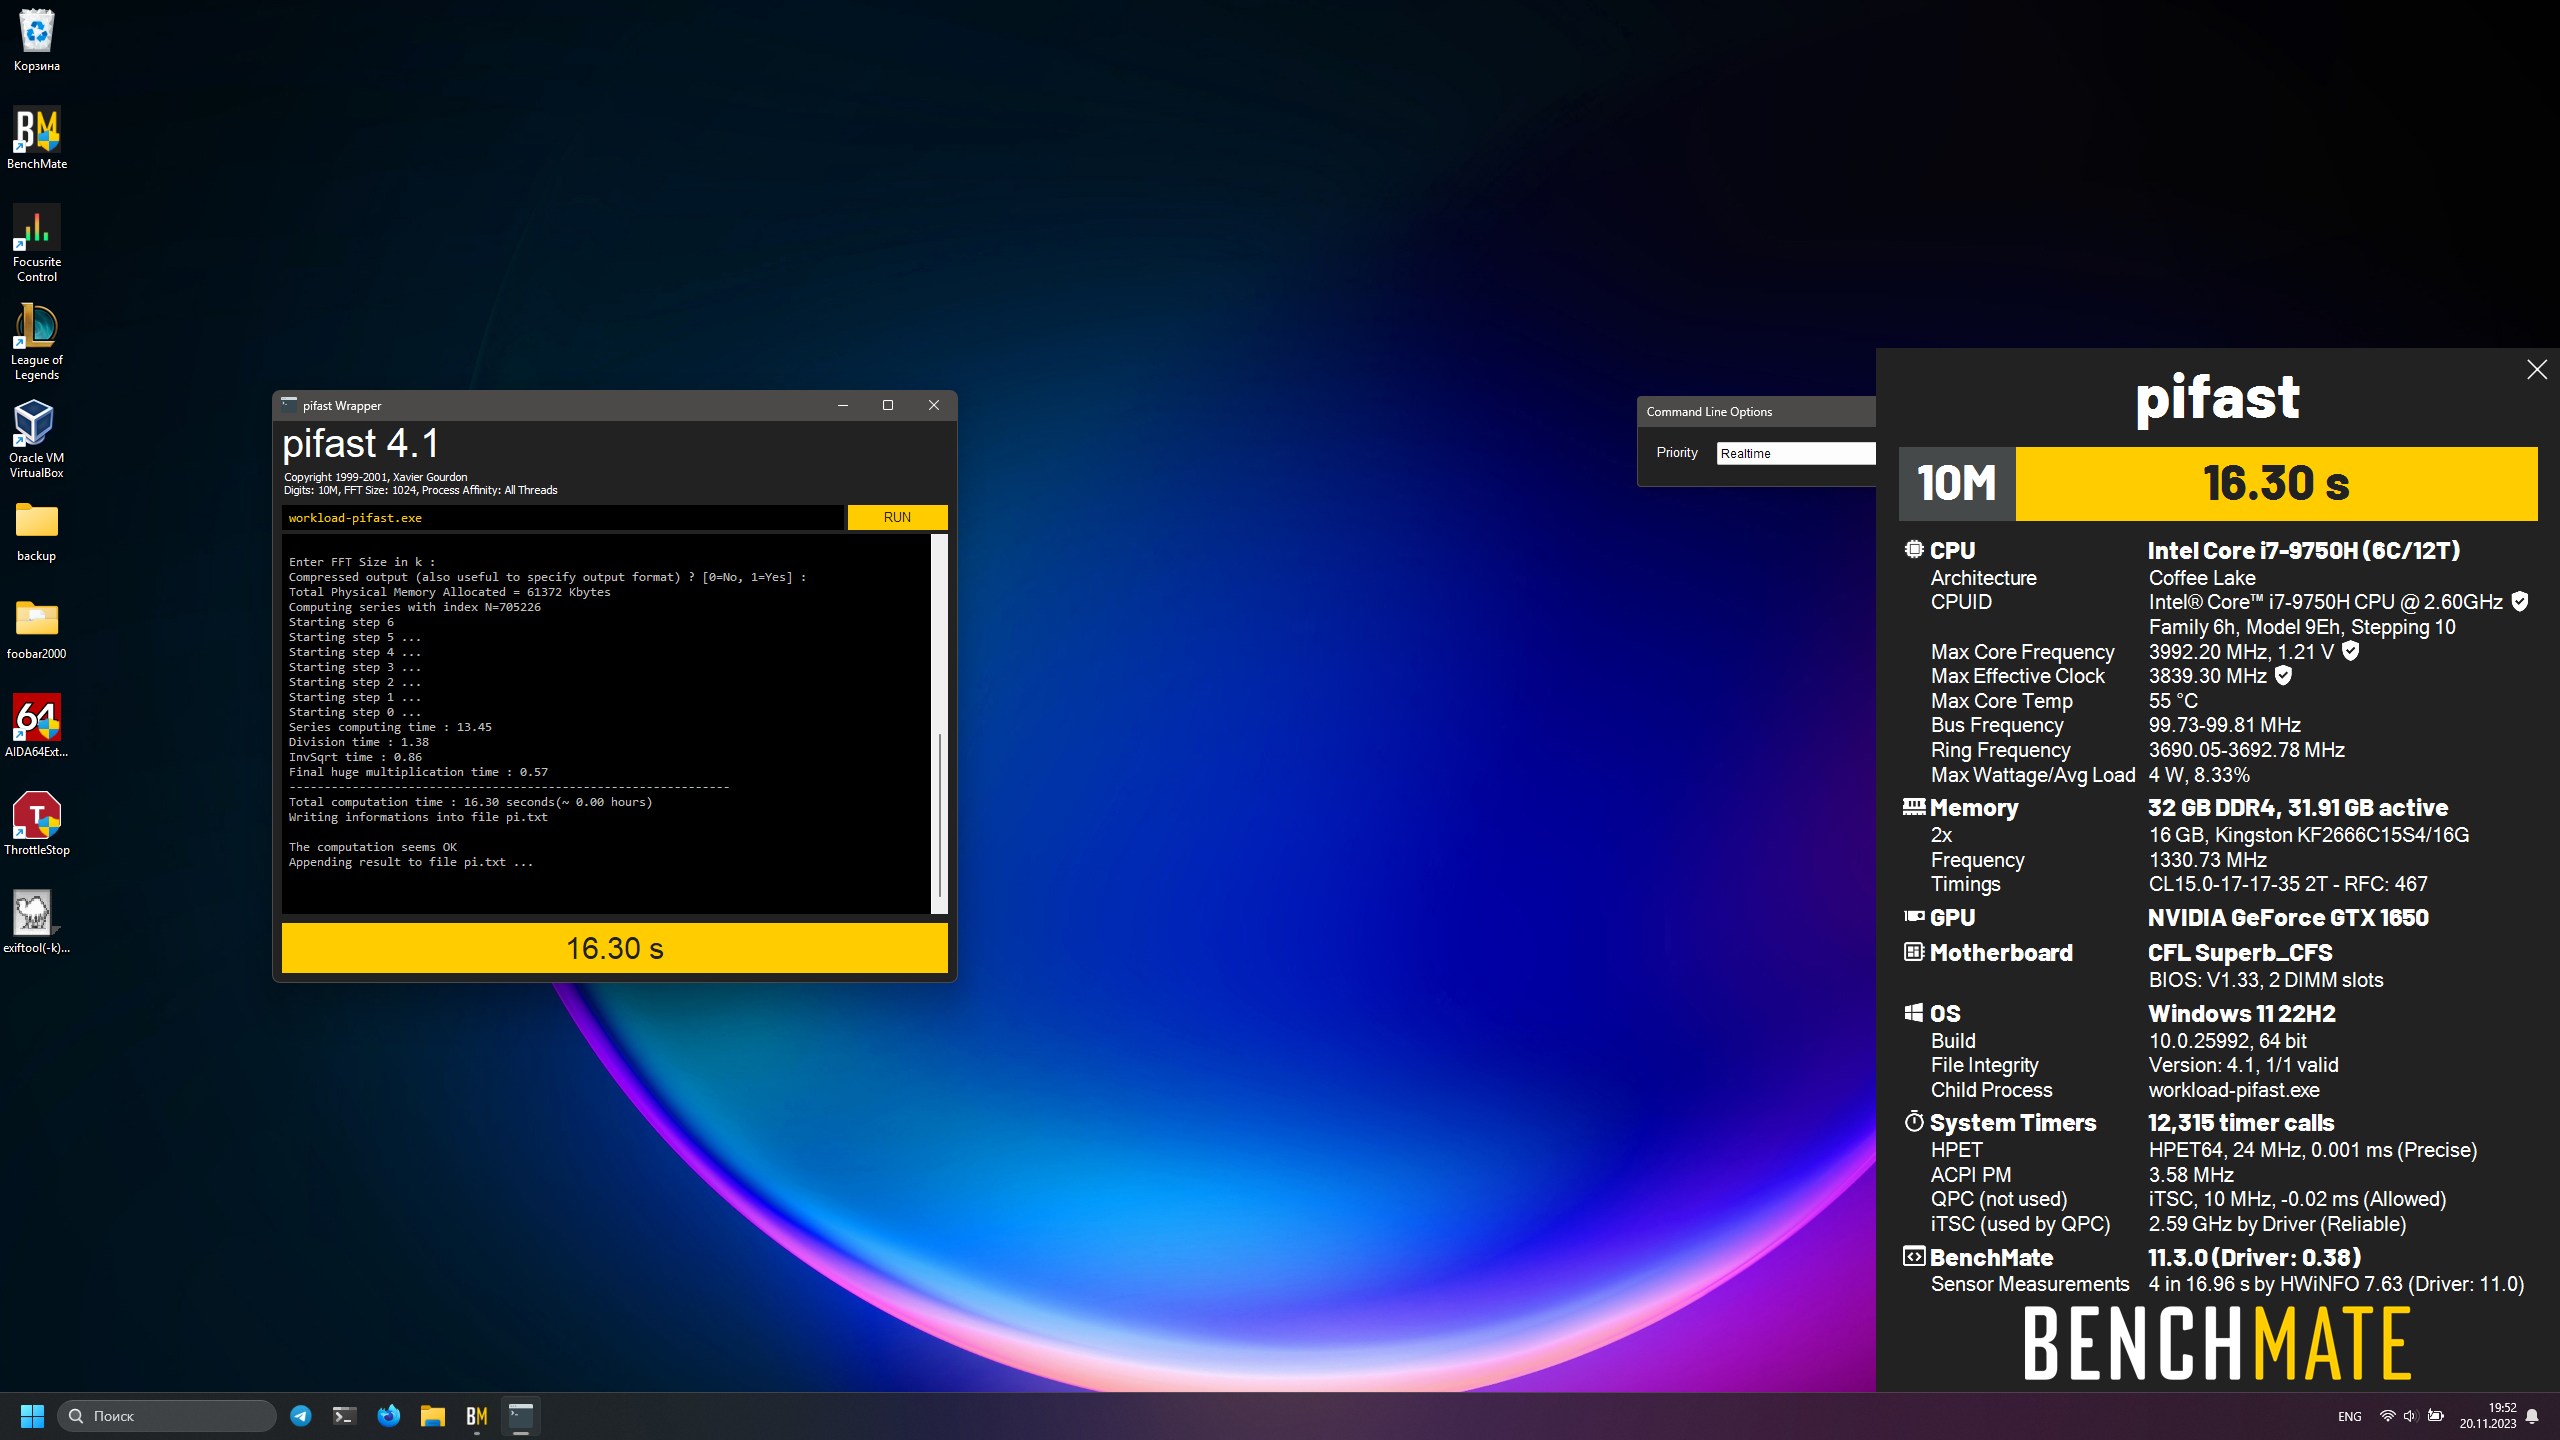This screenshot has height=1440, width=2560.
Task: Click the CFL Superb_CFS motherboard text
Action: tap(2240, 953)
